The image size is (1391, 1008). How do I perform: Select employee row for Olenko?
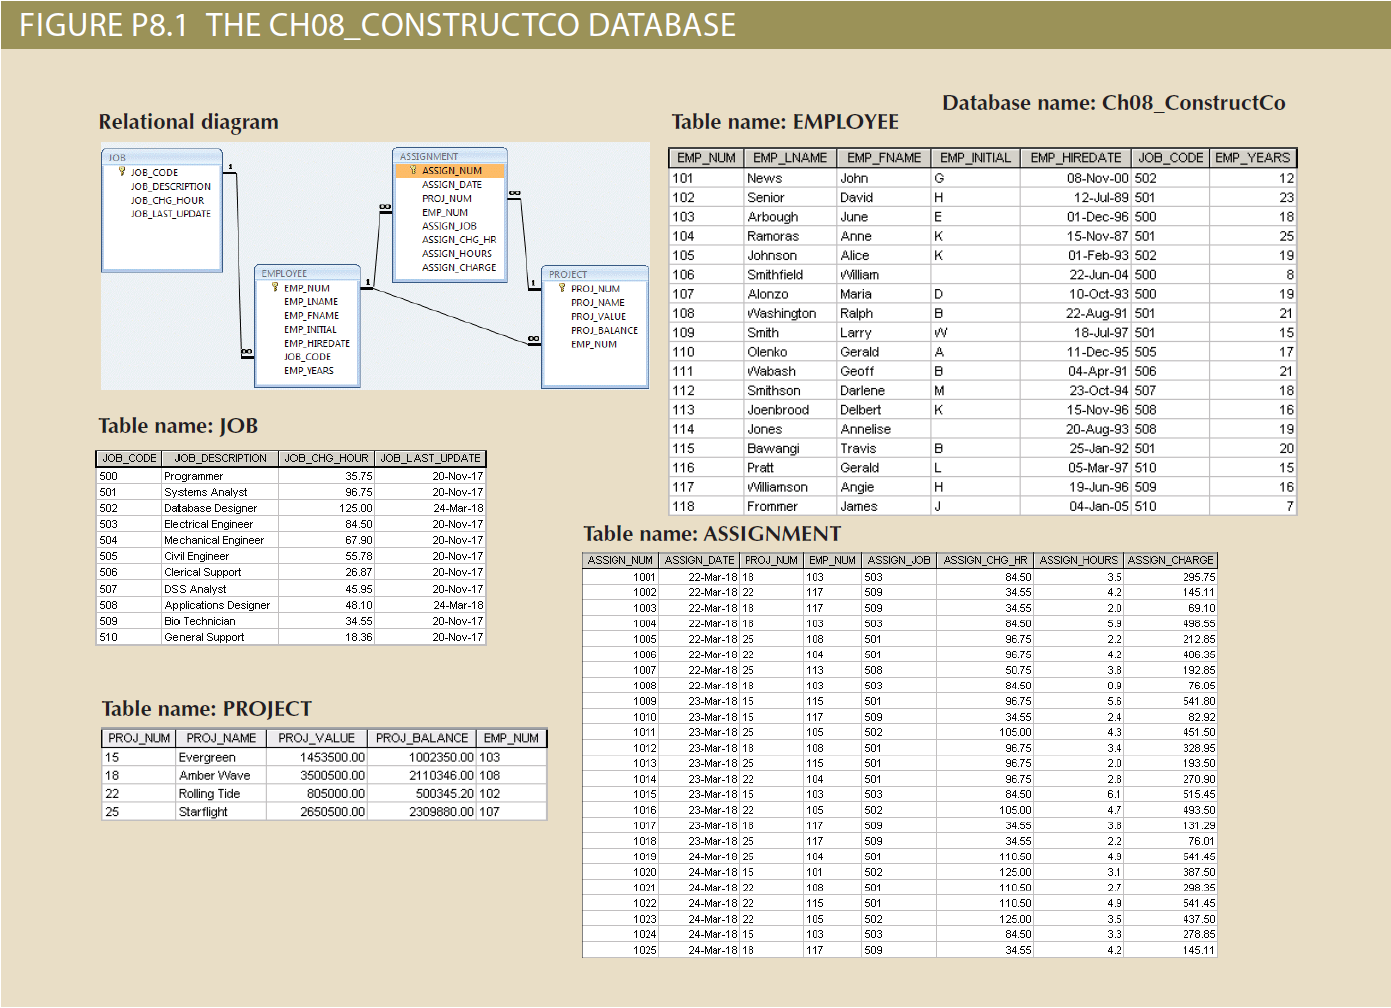770,351
